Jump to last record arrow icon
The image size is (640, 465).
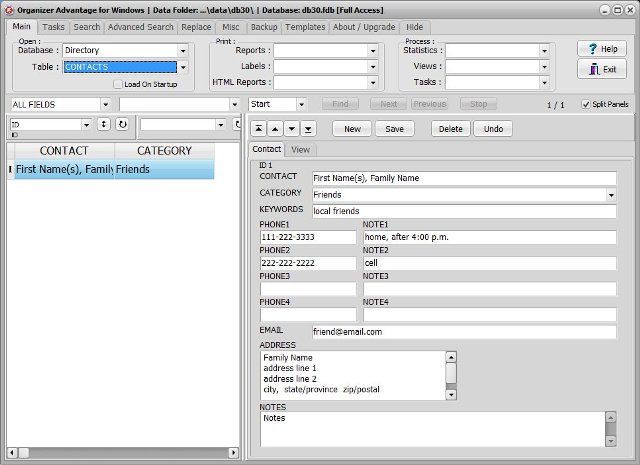coord(308,129)
